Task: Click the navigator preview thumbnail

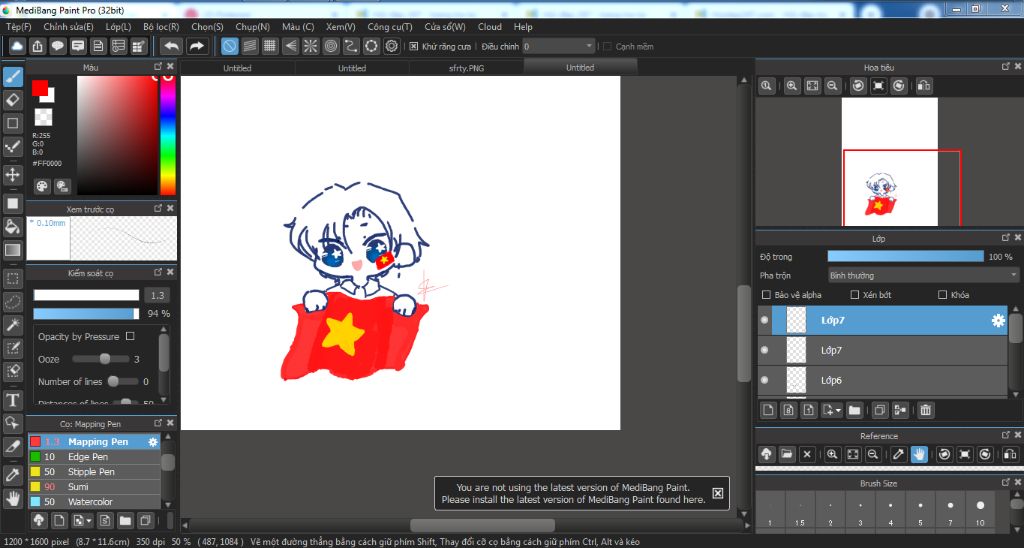Action: point(889,162)
